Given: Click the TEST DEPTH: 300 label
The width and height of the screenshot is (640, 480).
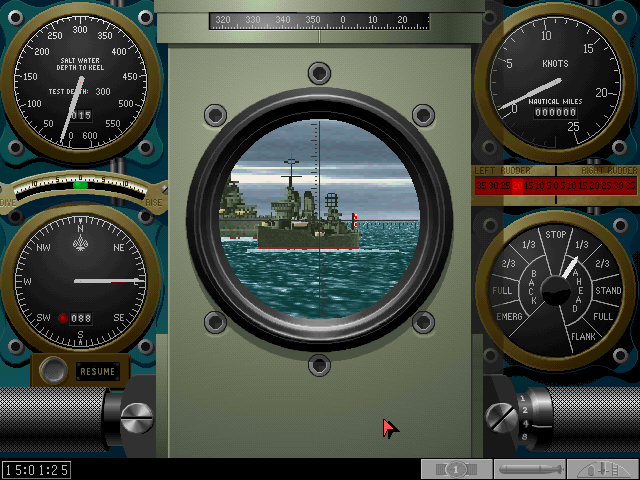Looking at the screenshot, I should pos(80,91).
